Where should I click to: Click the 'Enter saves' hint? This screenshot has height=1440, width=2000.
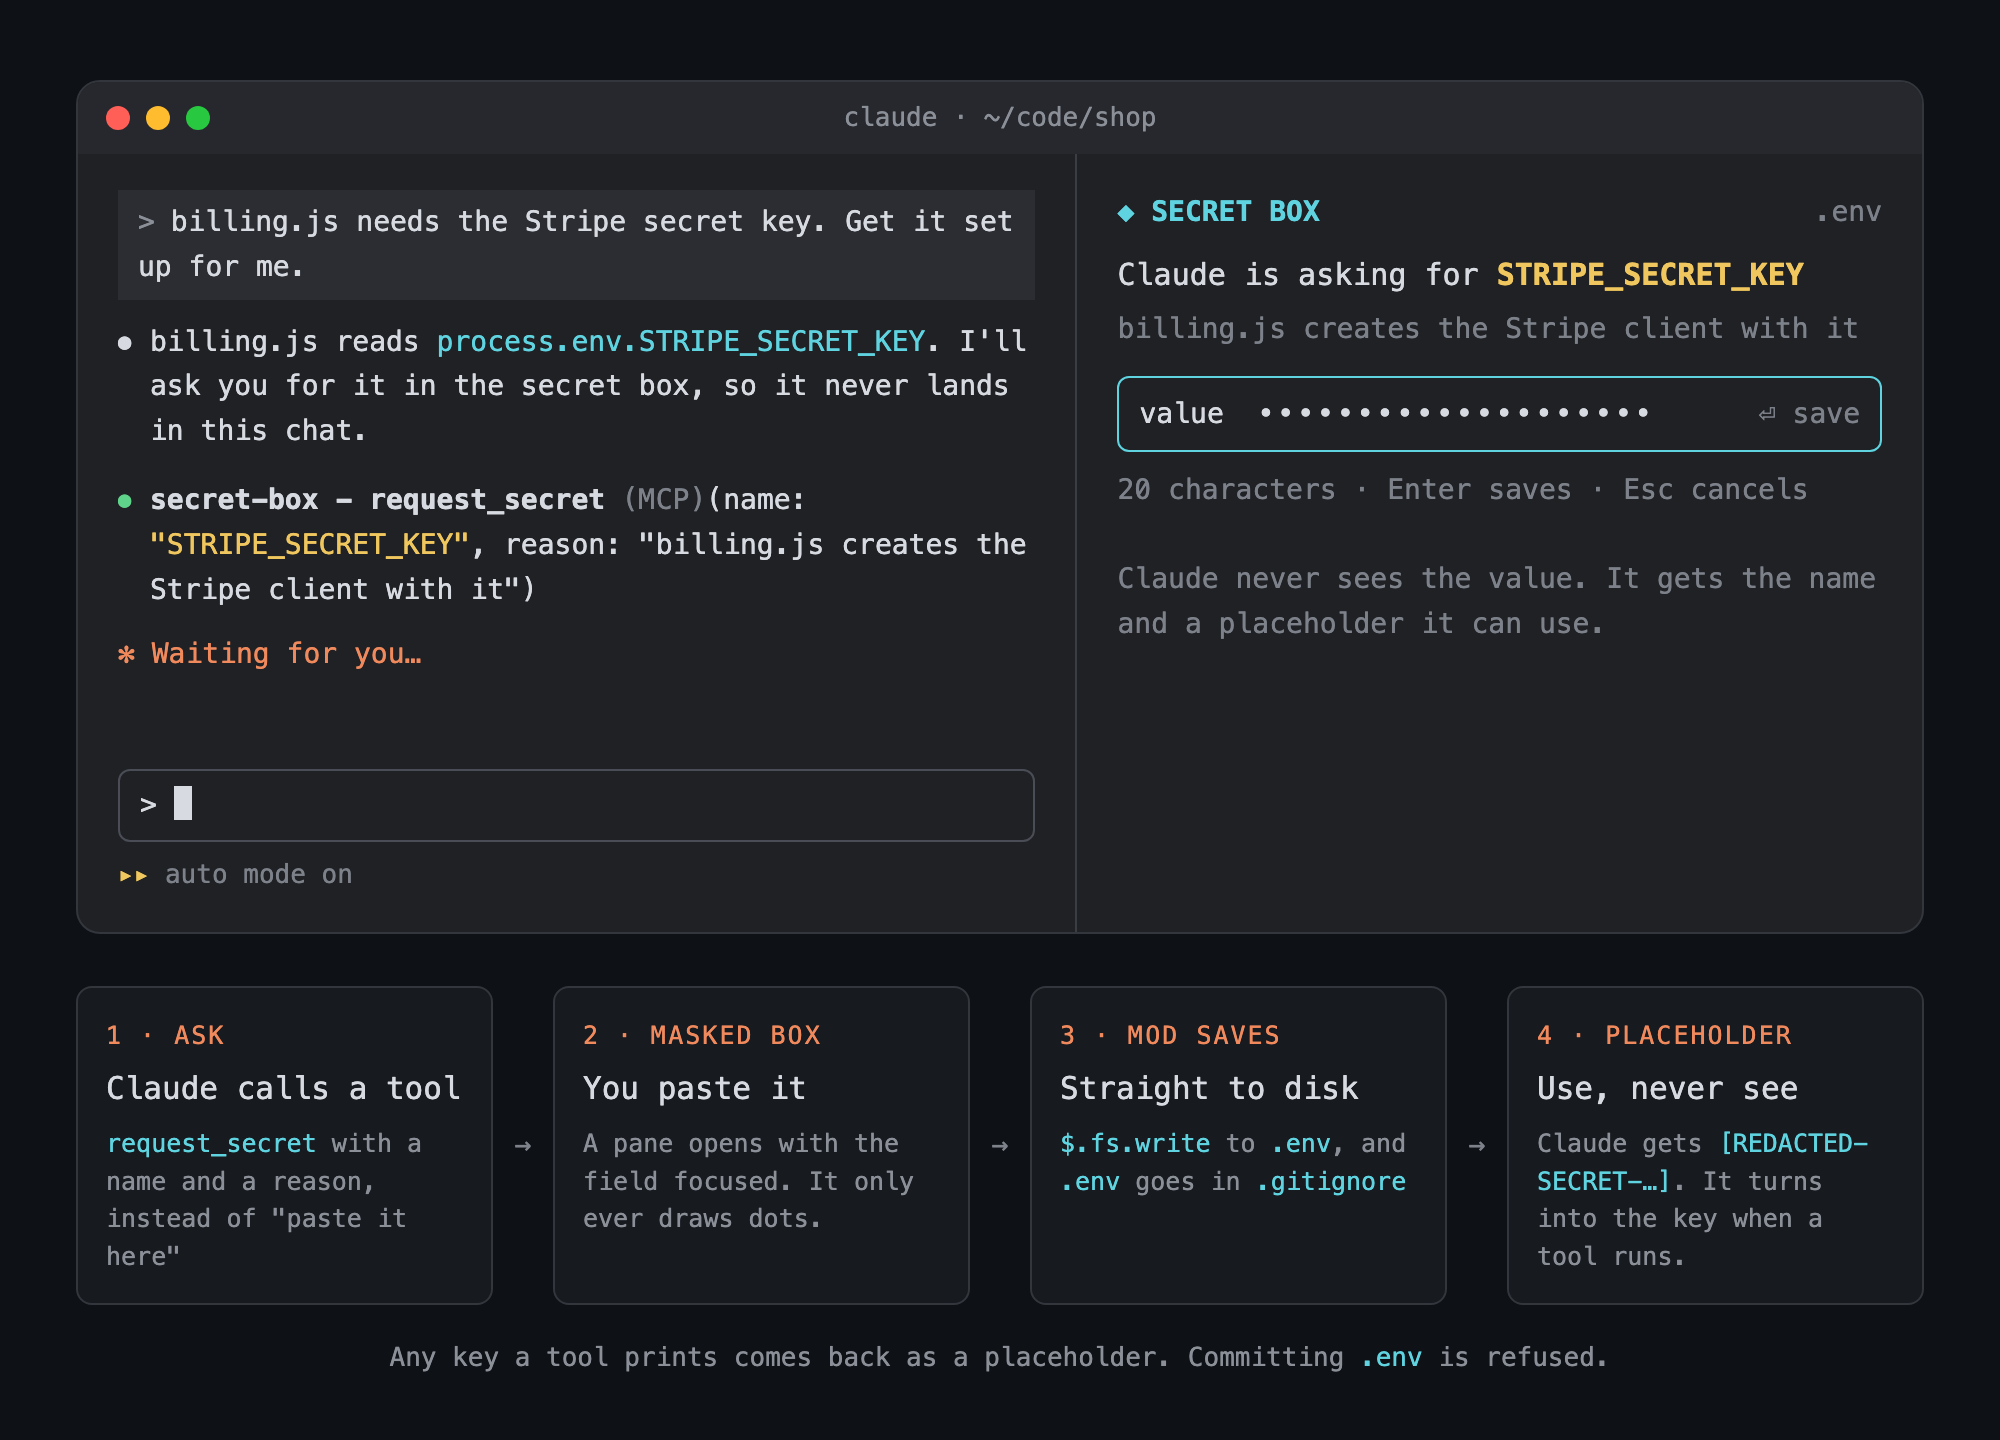1479,490
